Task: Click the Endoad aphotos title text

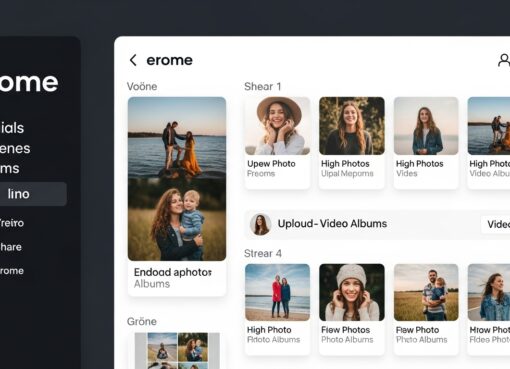Action: (x=173, y=272)
